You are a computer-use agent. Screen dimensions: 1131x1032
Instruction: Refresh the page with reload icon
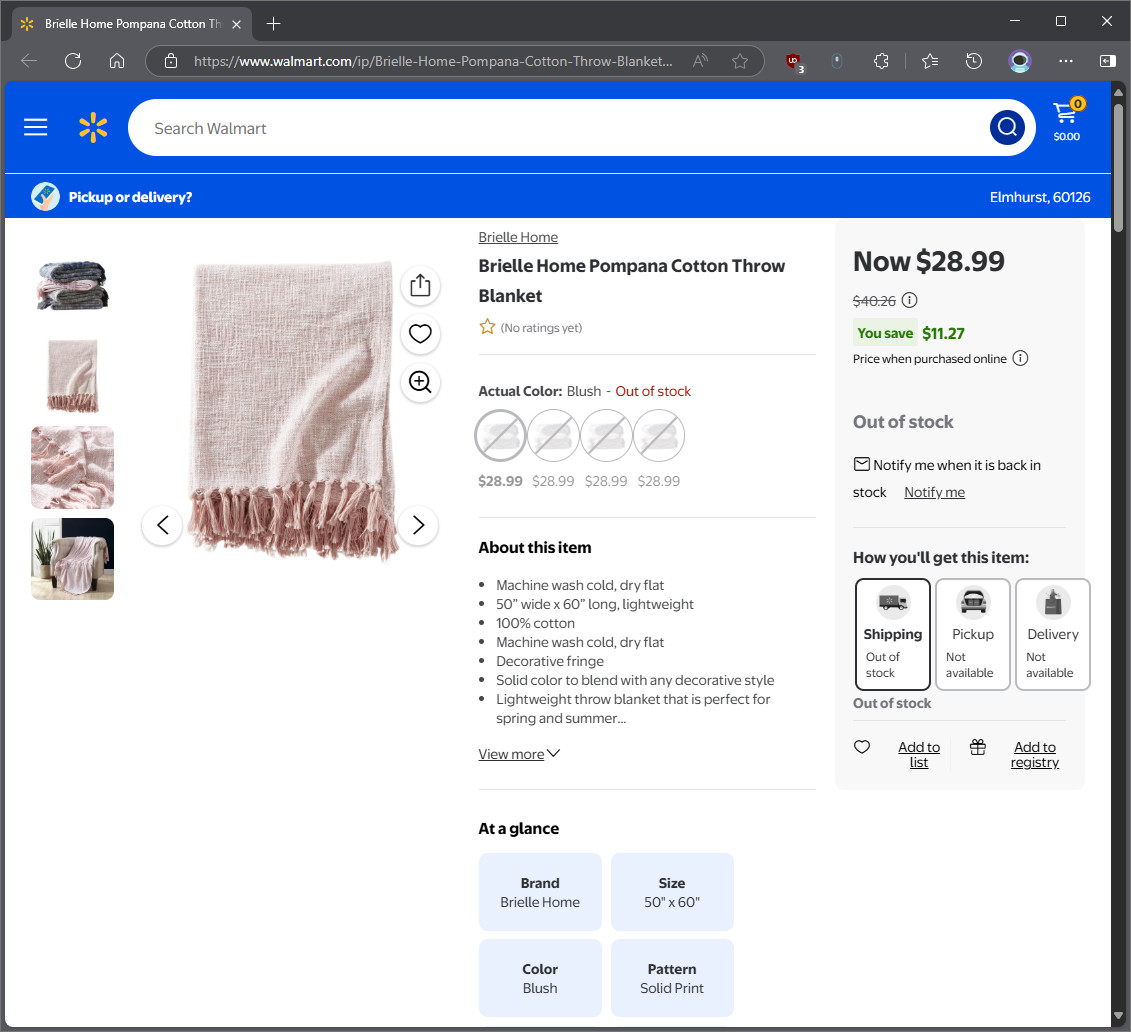[73, 61]
